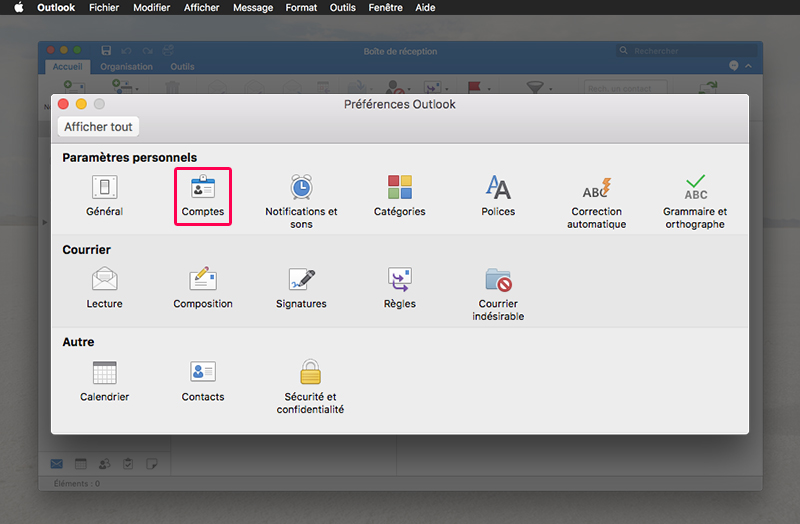
Task: Open the Message menu
Action: coord(253,8)
